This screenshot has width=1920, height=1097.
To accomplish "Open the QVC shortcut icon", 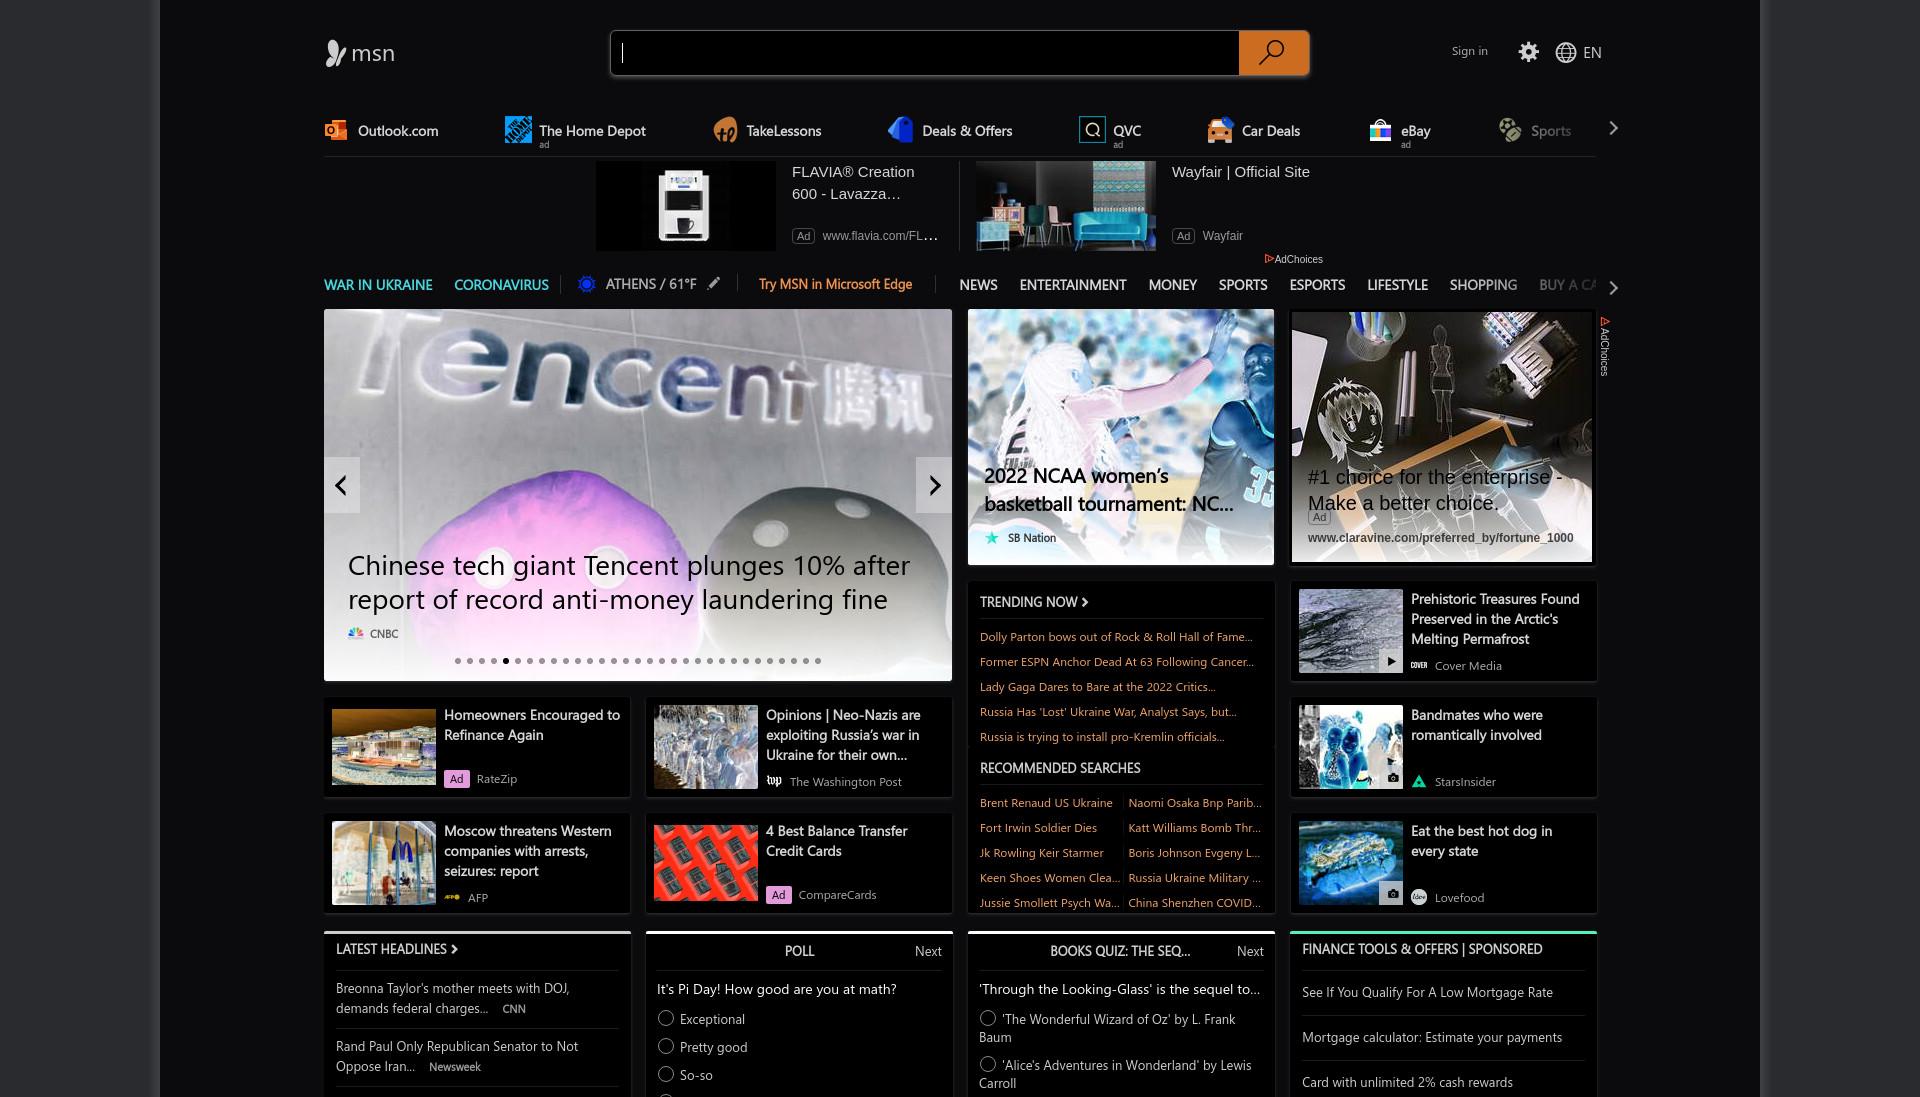I will point(1092,130).
